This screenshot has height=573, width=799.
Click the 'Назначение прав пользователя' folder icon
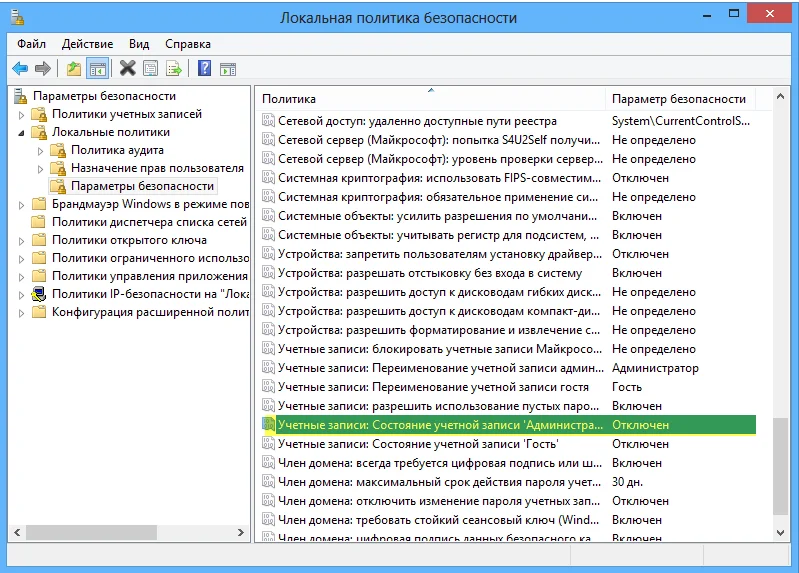(x=58, y=168)
